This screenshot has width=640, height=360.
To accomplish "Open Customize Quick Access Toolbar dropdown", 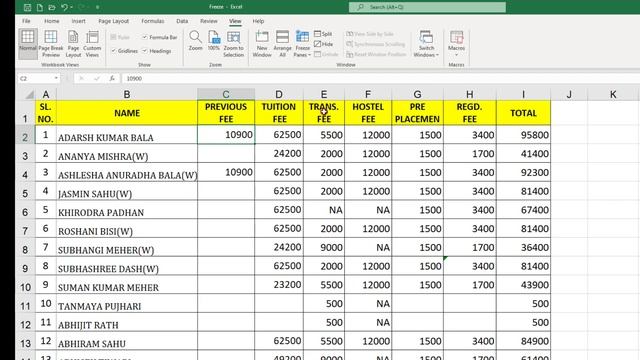I will coord(98,7).
